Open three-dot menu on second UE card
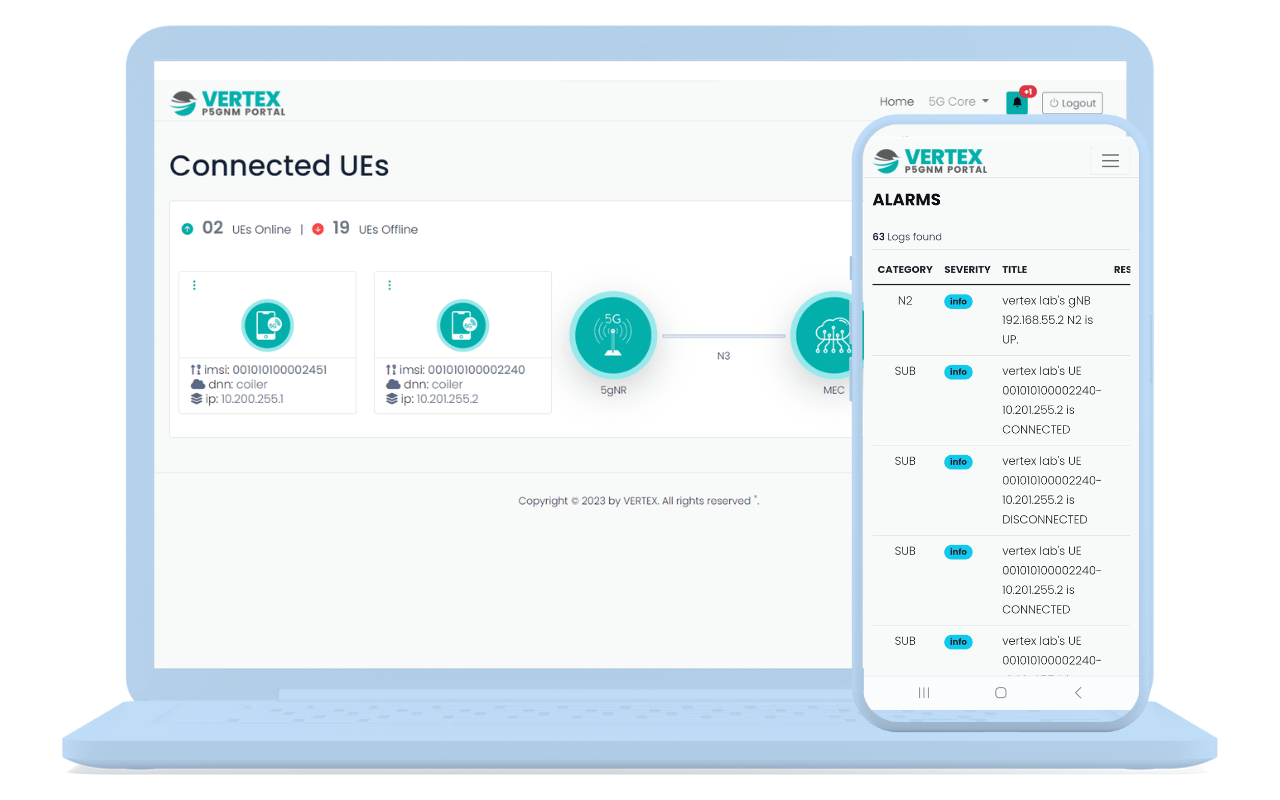The image size is (1280, 800). [x=389, y=285]
